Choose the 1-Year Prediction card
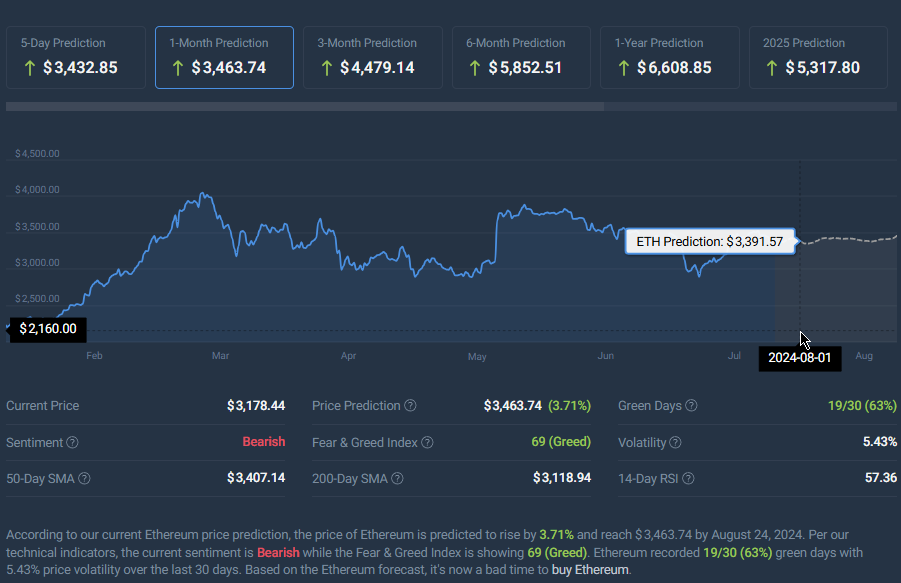Viewport: 901px width, 583px height. [x=670, y=57]
